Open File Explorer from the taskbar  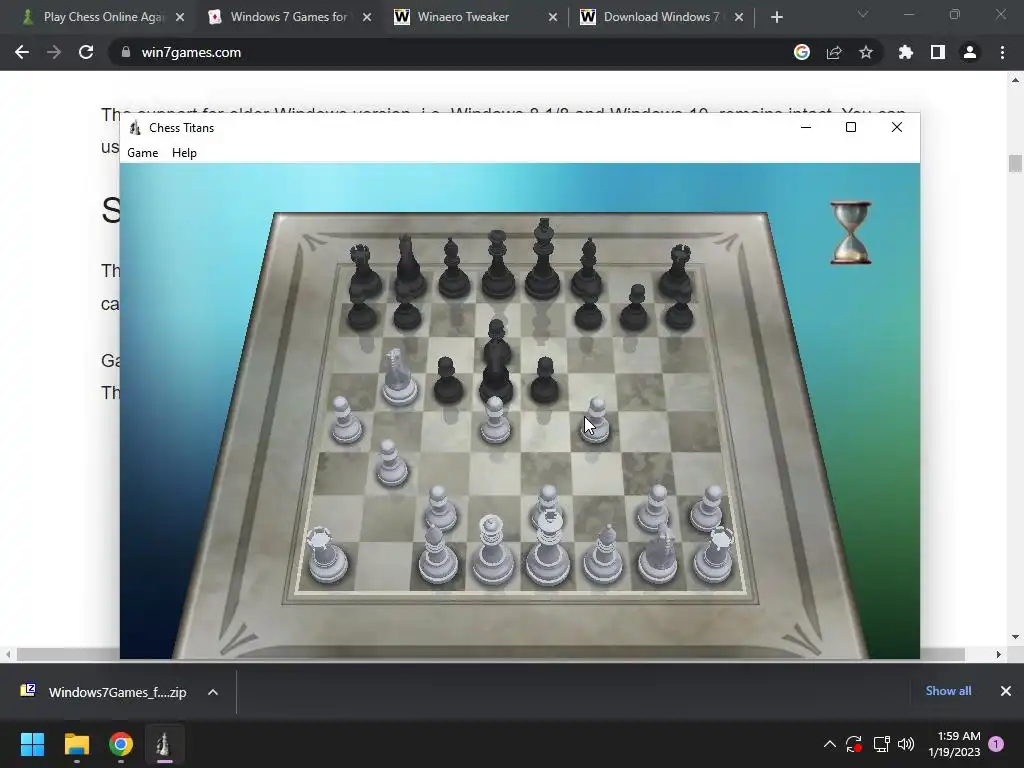click(76, 744)
